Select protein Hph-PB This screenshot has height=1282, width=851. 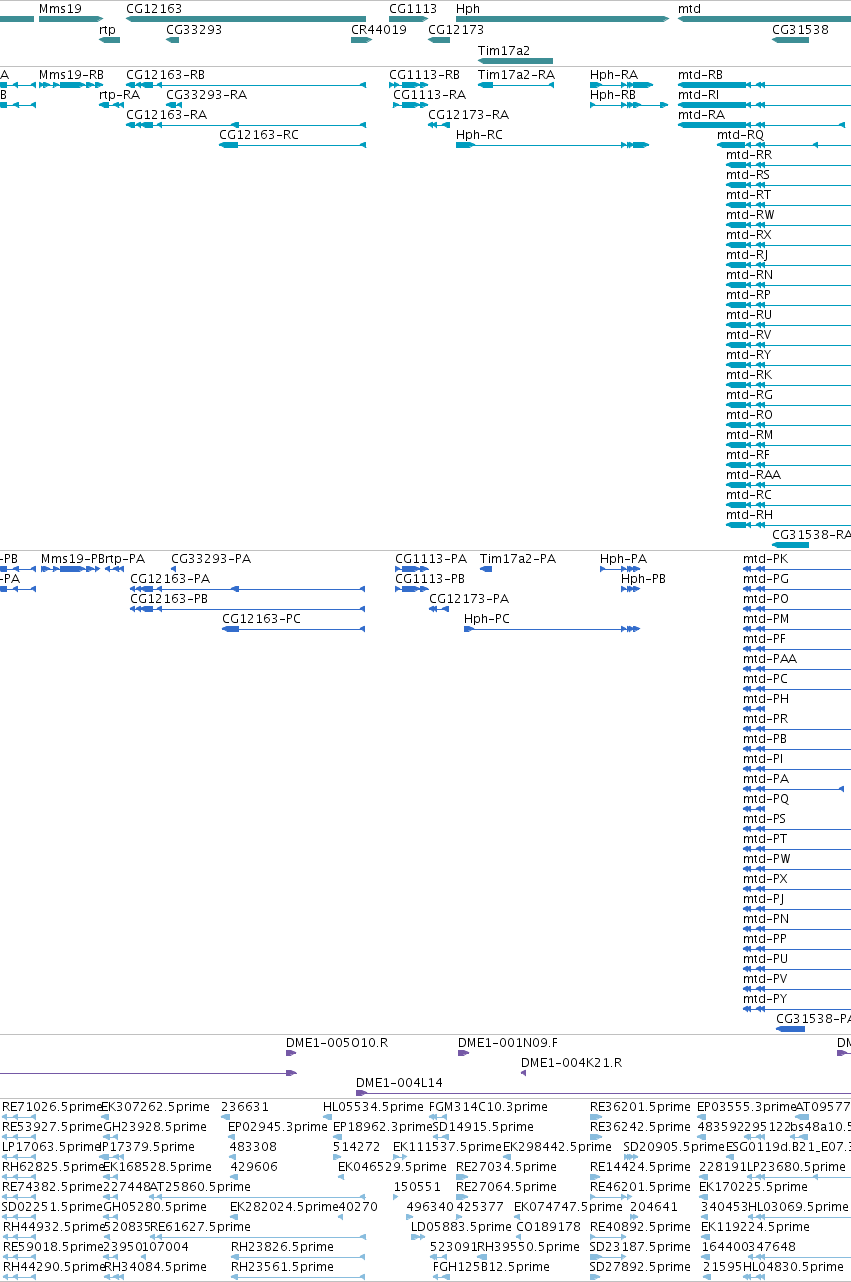tap(643, 579)
